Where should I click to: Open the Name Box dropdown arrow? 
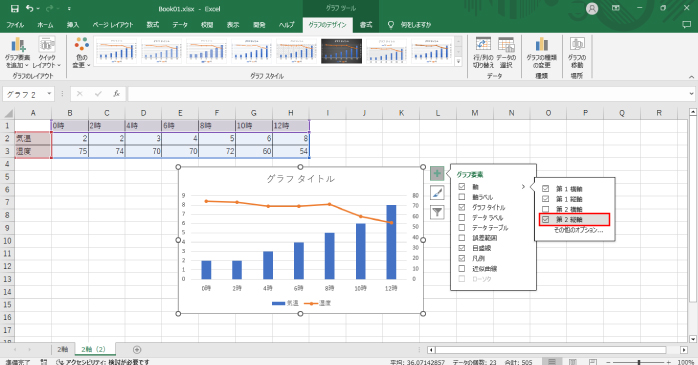pyautogui.click(x=49, y=94)
